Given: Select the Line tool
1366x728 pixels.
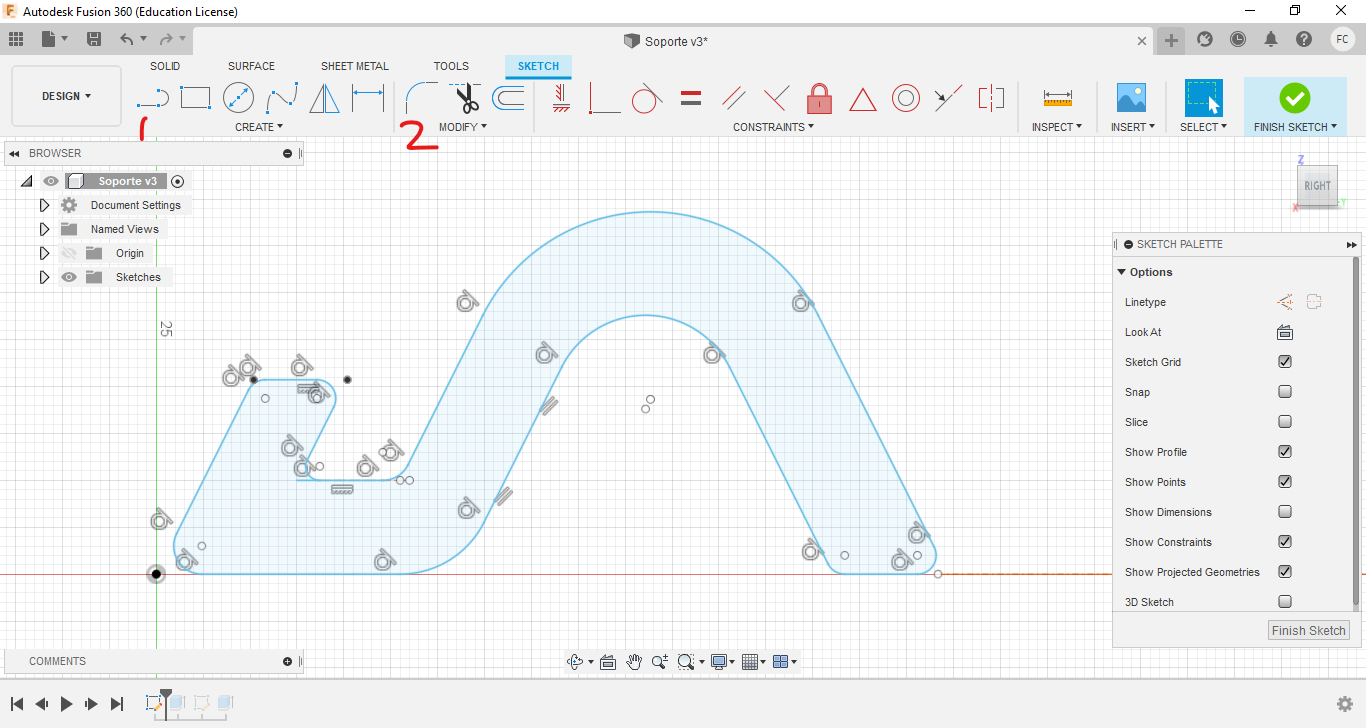Looking at the screenshot, I should (152, 98).
